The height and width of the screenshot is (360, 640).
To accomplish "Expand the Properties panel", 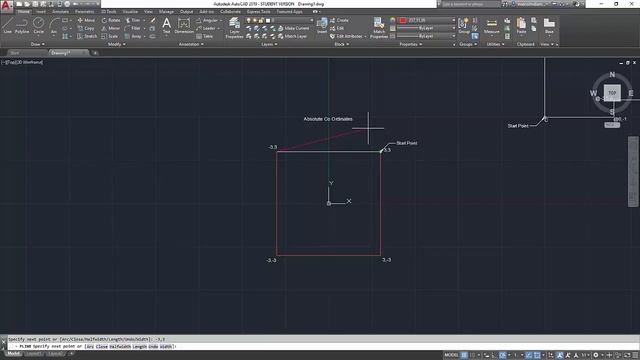I will tap(411, 44).
